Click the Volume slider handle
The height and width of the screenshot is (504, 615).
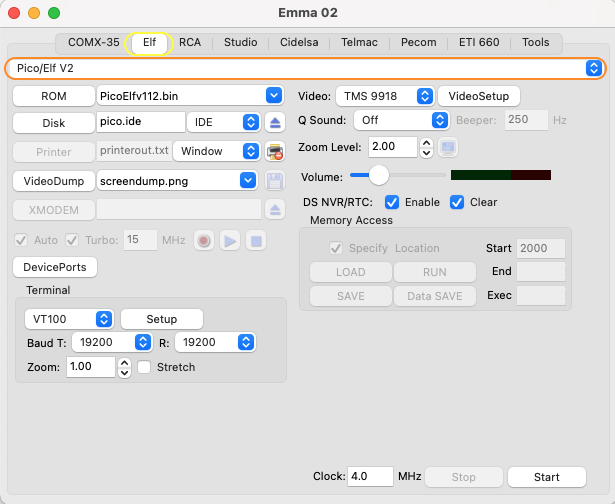378,175
